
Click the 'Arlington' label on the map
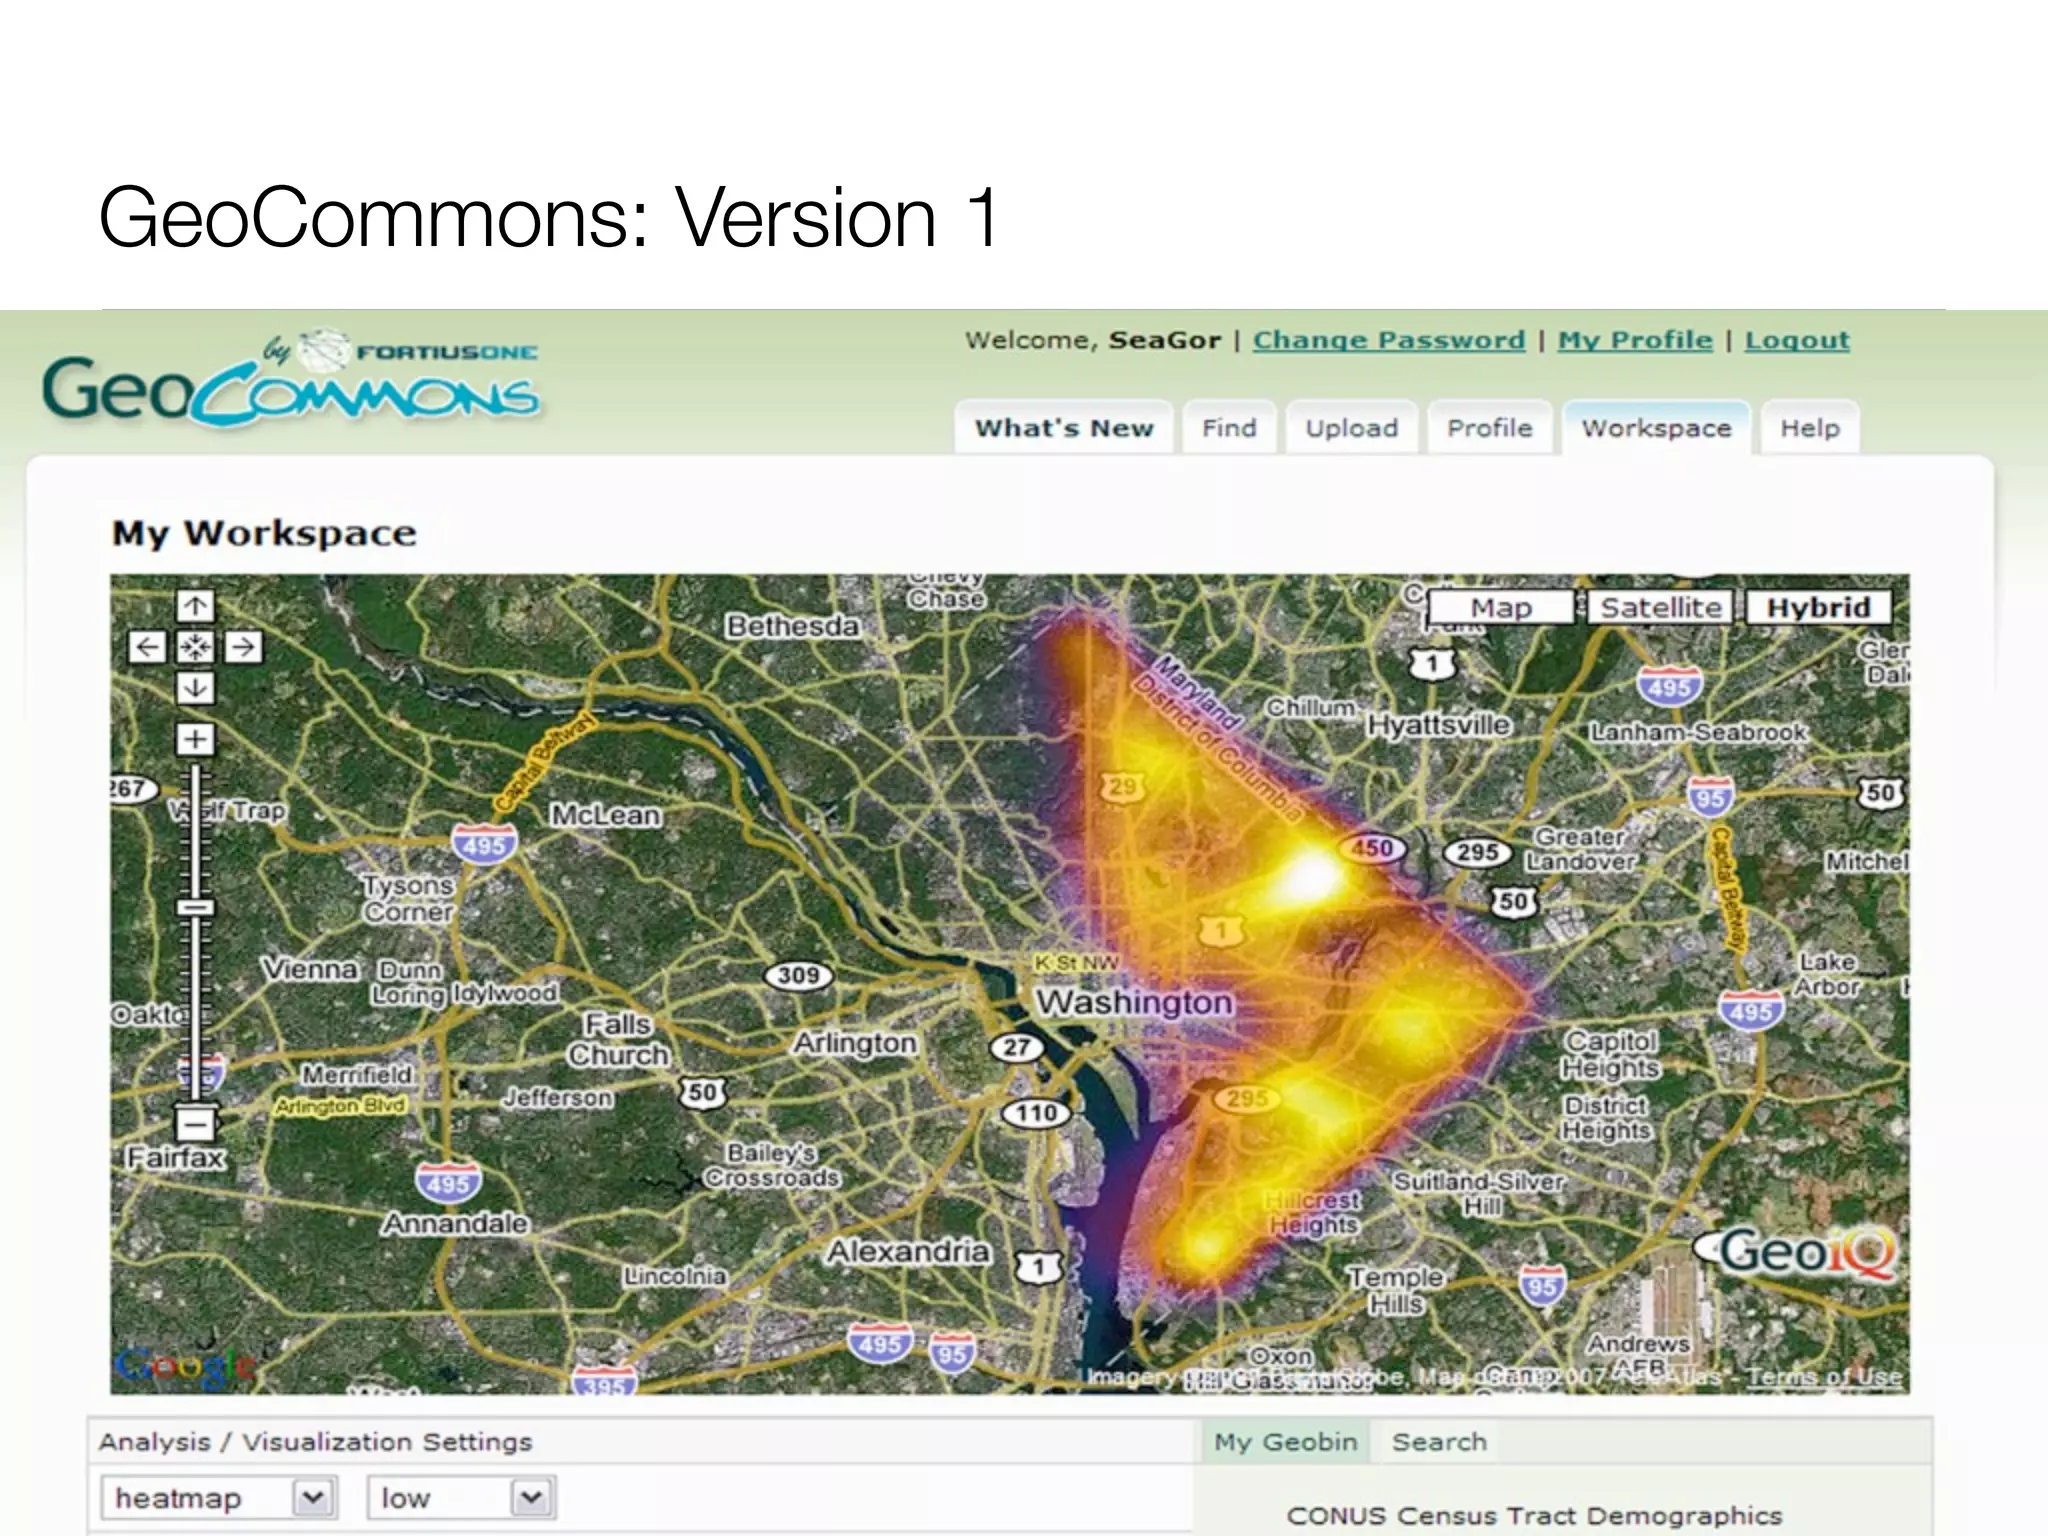855,1043
